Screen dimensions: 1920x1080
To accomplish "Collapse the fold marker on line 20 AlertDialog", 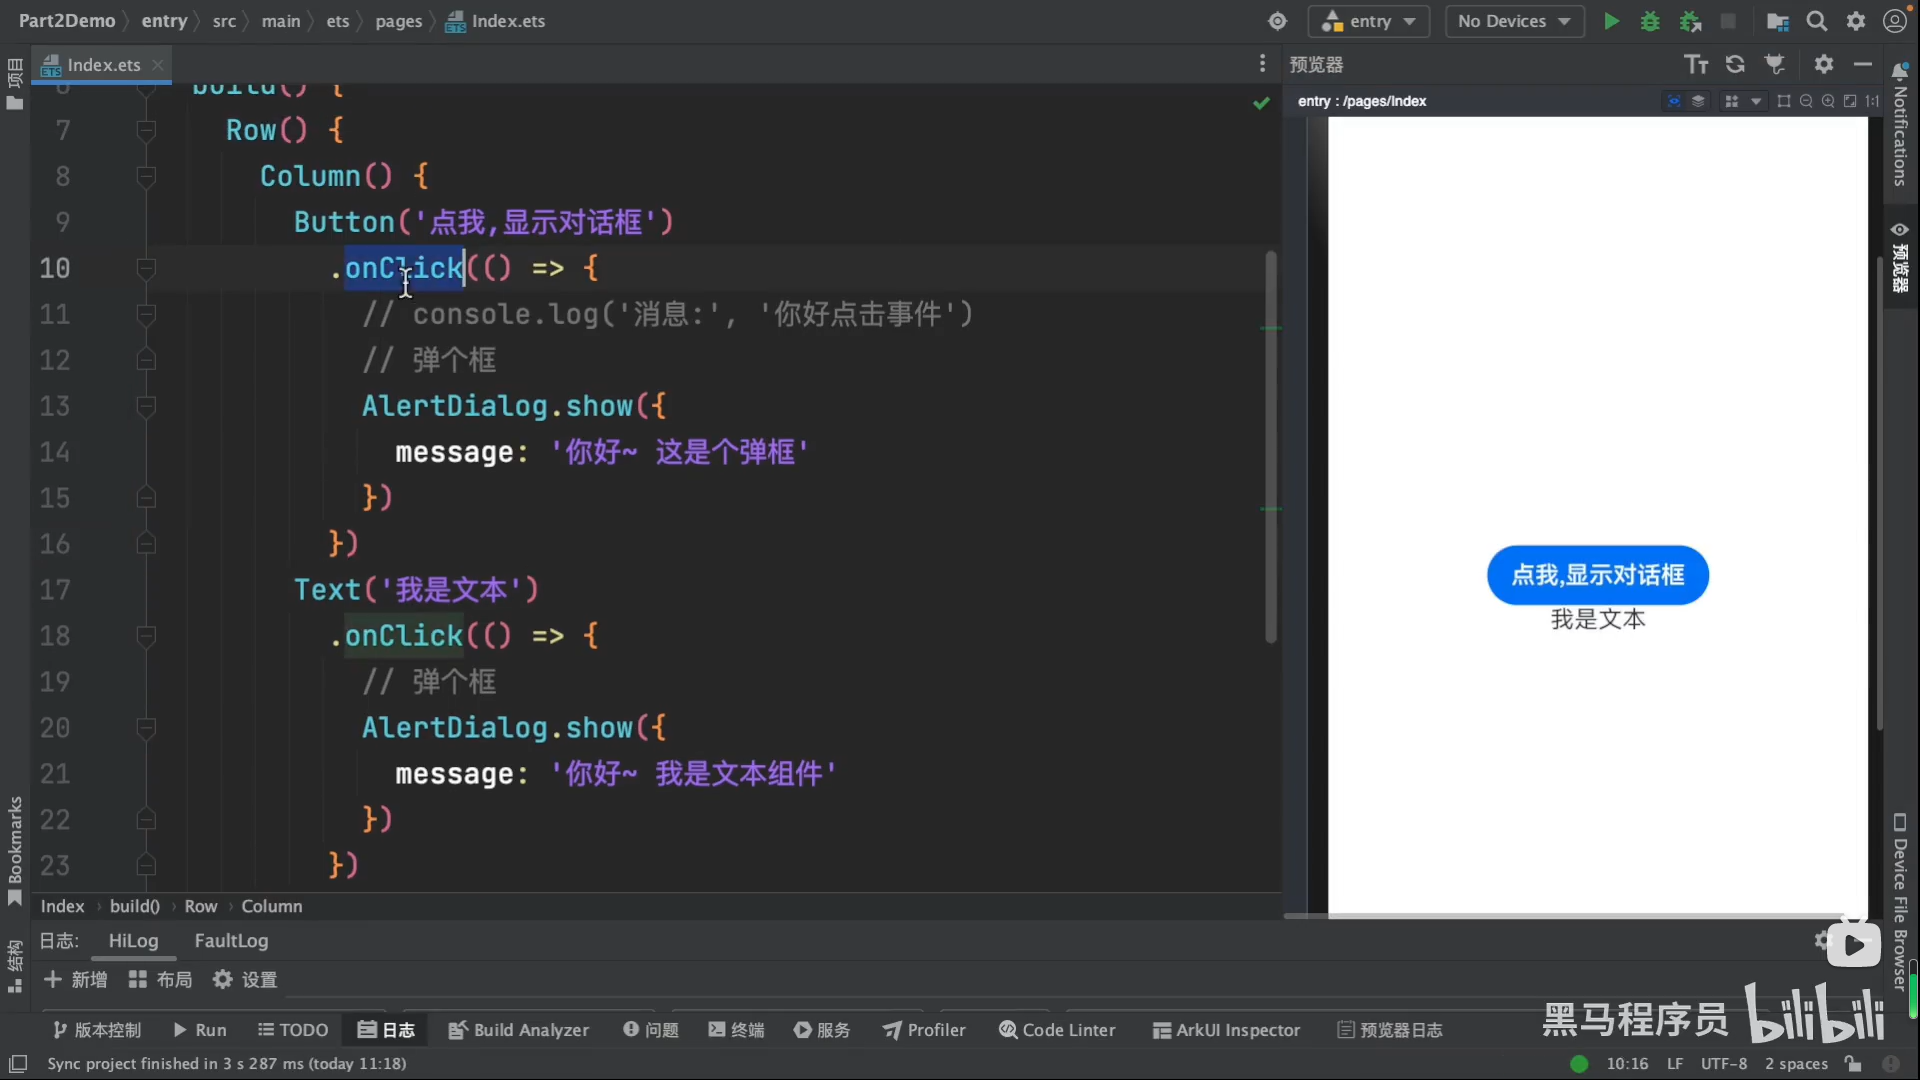I will point(146,728).
